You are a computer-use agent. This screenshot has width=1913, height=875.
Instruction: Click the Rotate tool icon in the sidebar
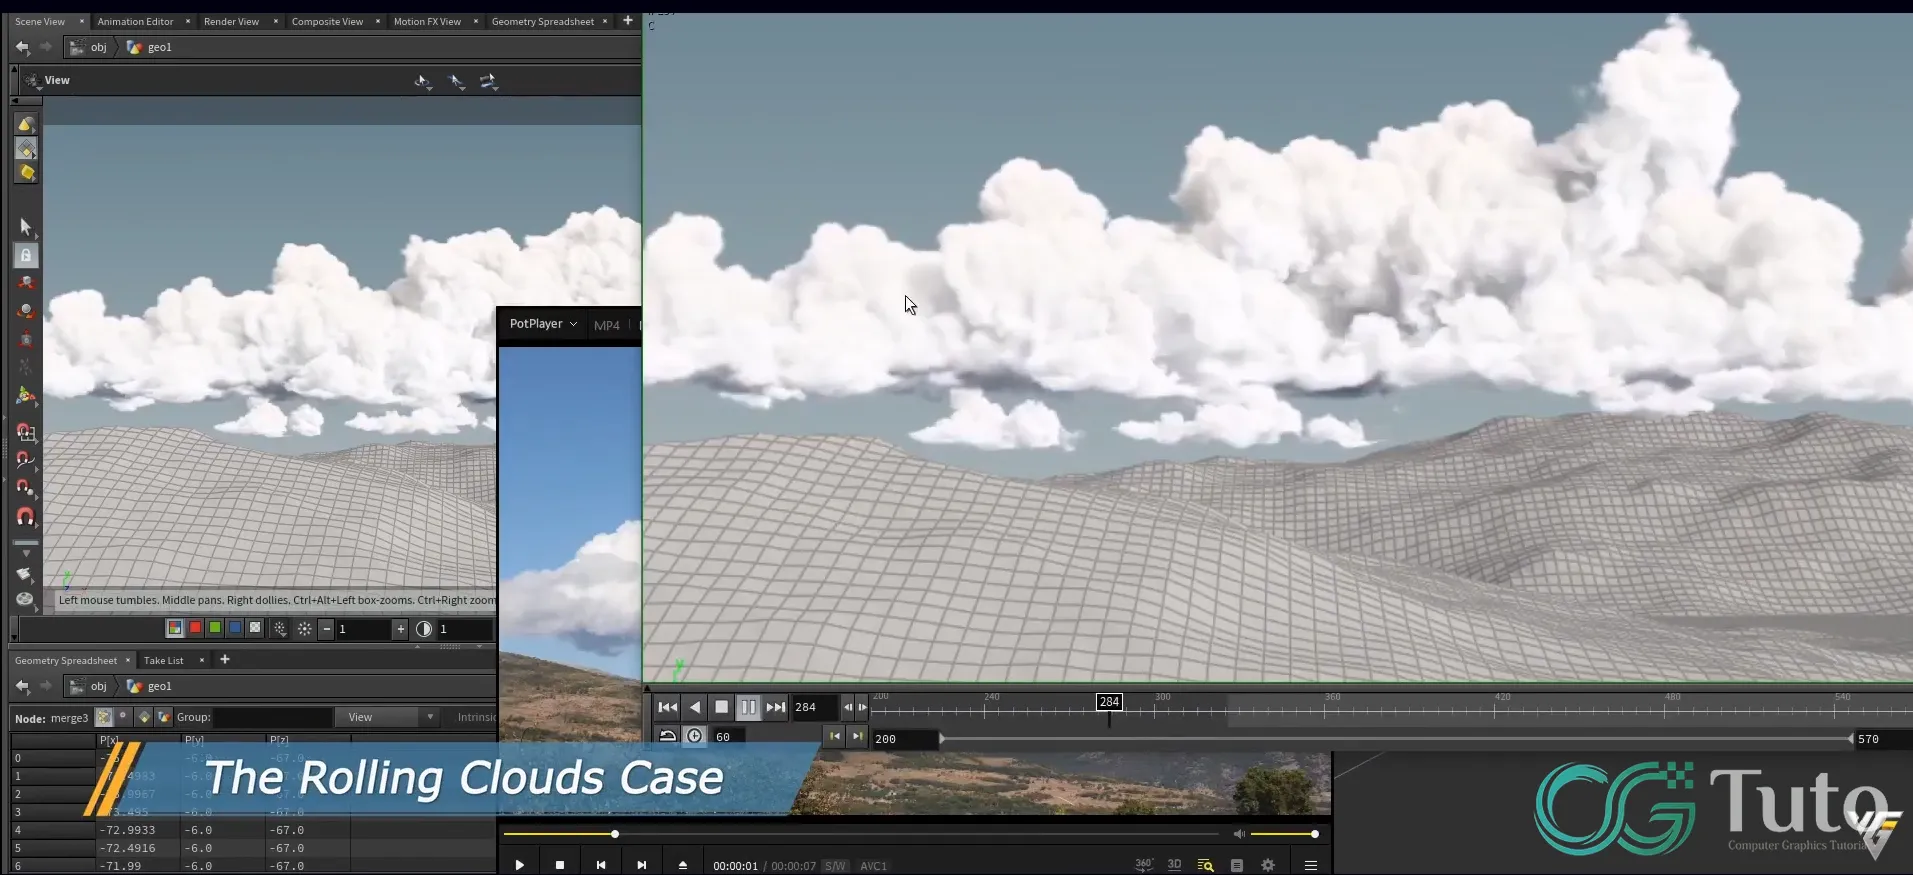click(x=26, y=311)
